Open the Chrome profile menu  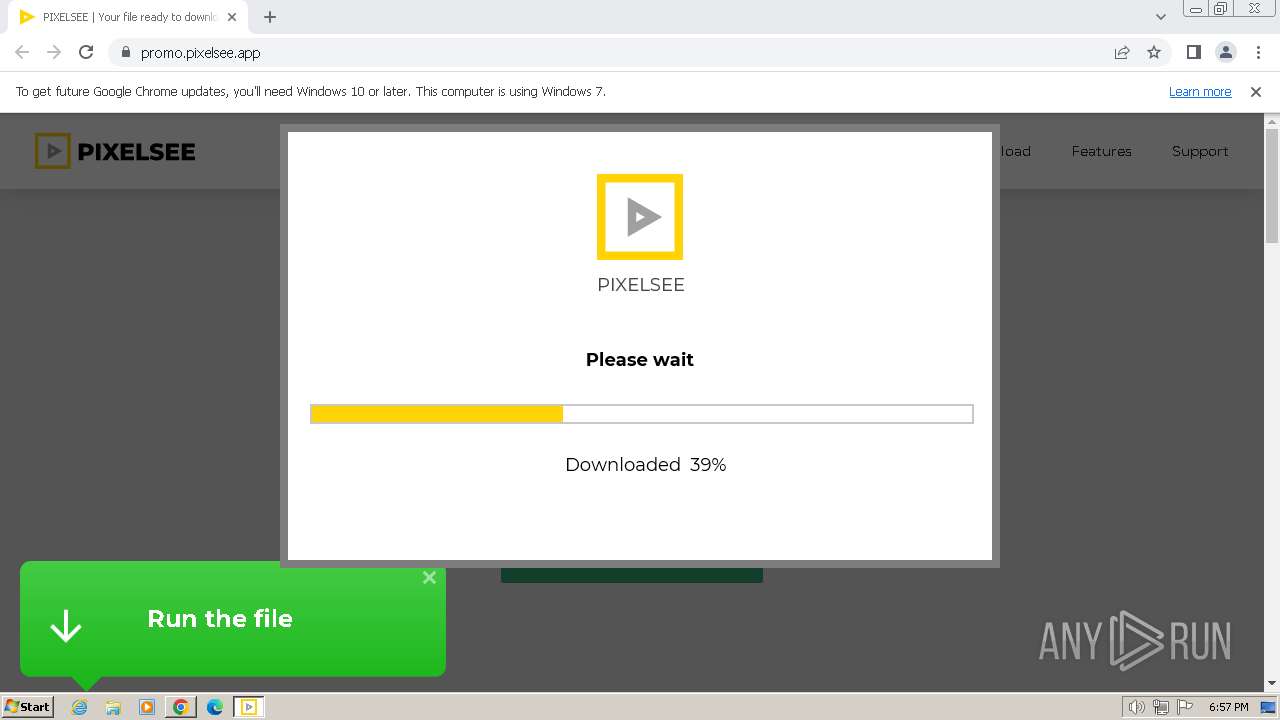[1225, 52]
